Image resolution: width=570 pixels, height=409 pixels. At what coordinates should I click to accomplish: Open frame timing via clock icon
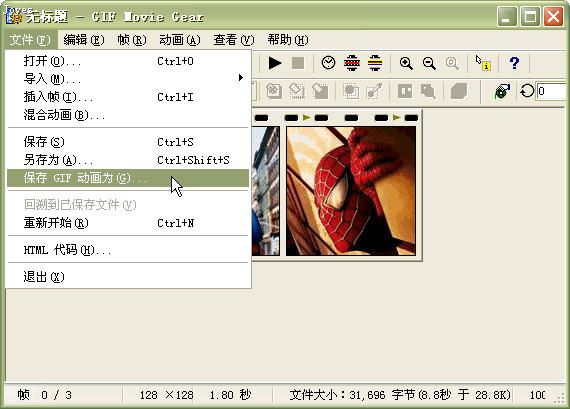pyautogui.click(x=328, y=63)
